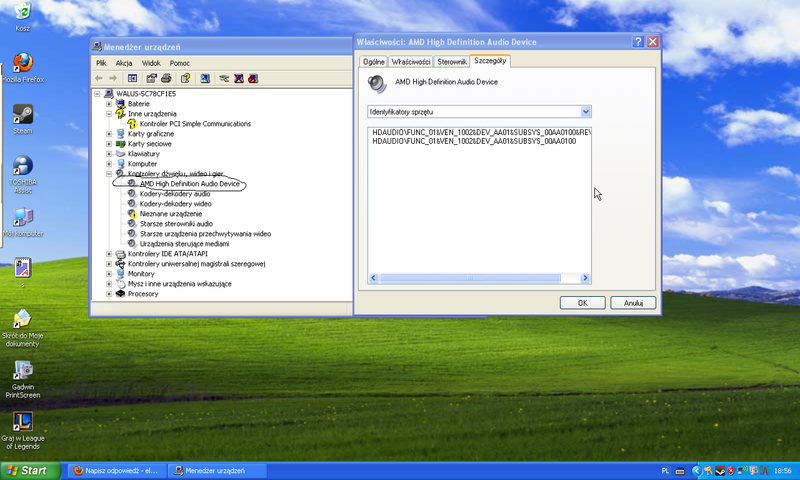The width and height of the screenshot is (800, 480).
Task: Click the red shield tray icon
Action: (731, 470)
